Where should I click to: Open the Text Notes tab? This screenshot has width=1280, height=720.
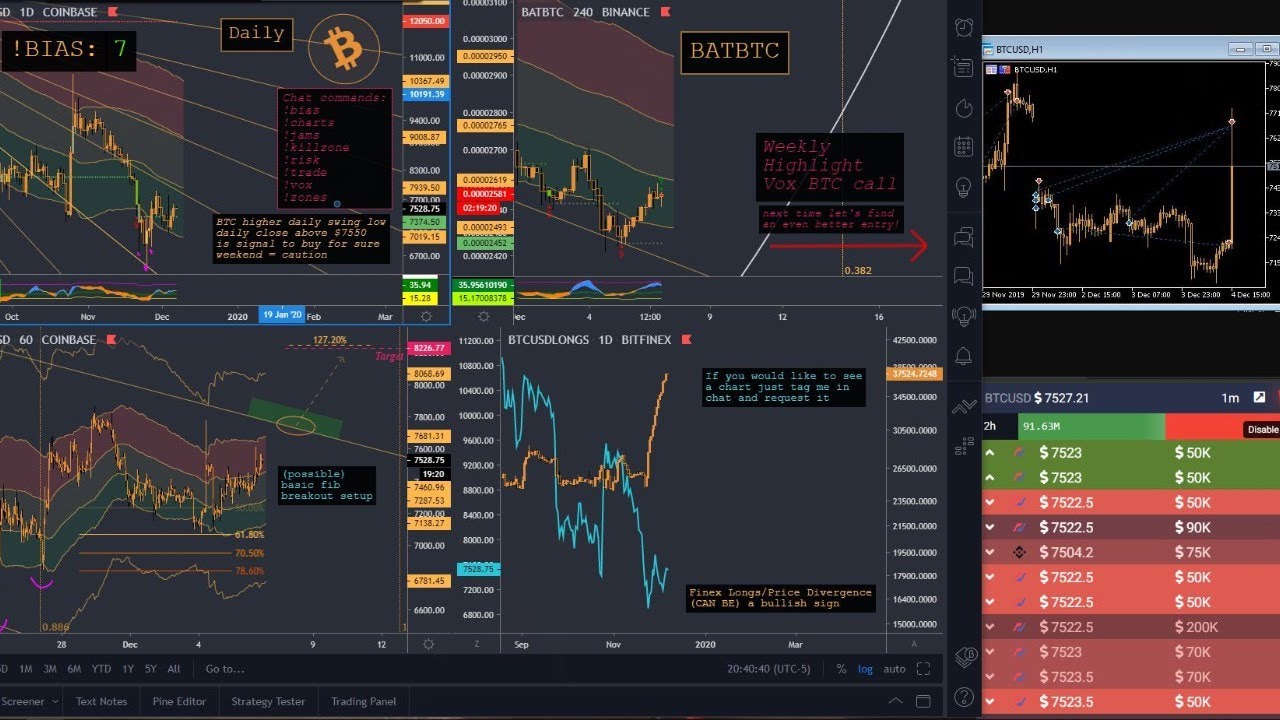coord(102,701)
